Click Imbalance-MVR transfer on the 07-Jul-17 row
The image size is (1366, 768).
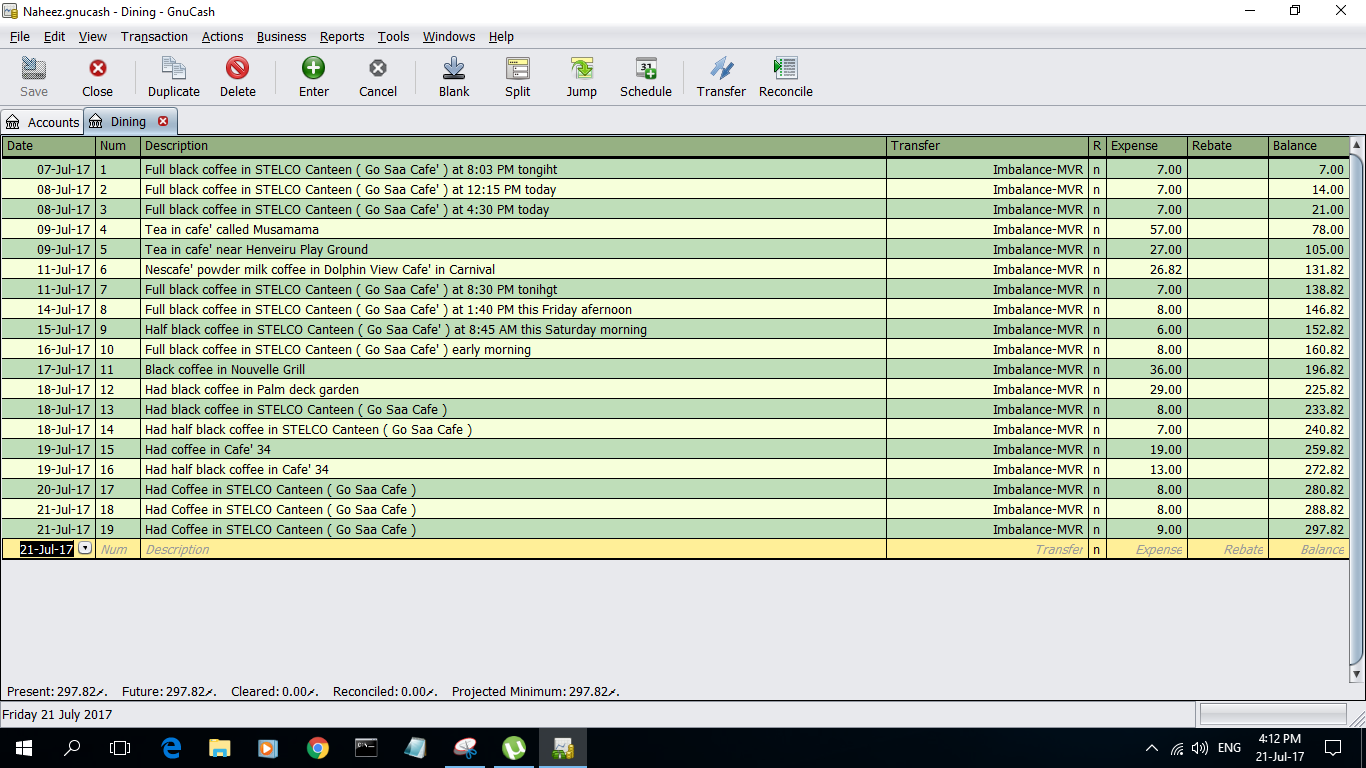coord(1038,169)
